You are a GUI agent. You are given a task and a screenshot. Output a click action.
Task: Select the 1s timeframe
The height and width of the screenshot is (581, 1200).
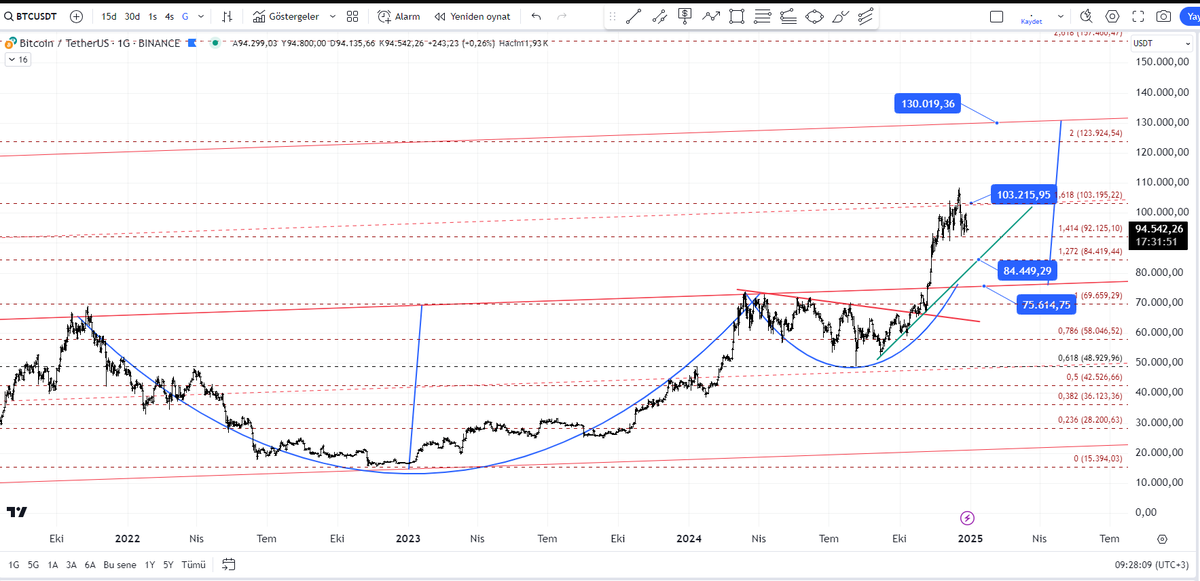tap(152, 17)
